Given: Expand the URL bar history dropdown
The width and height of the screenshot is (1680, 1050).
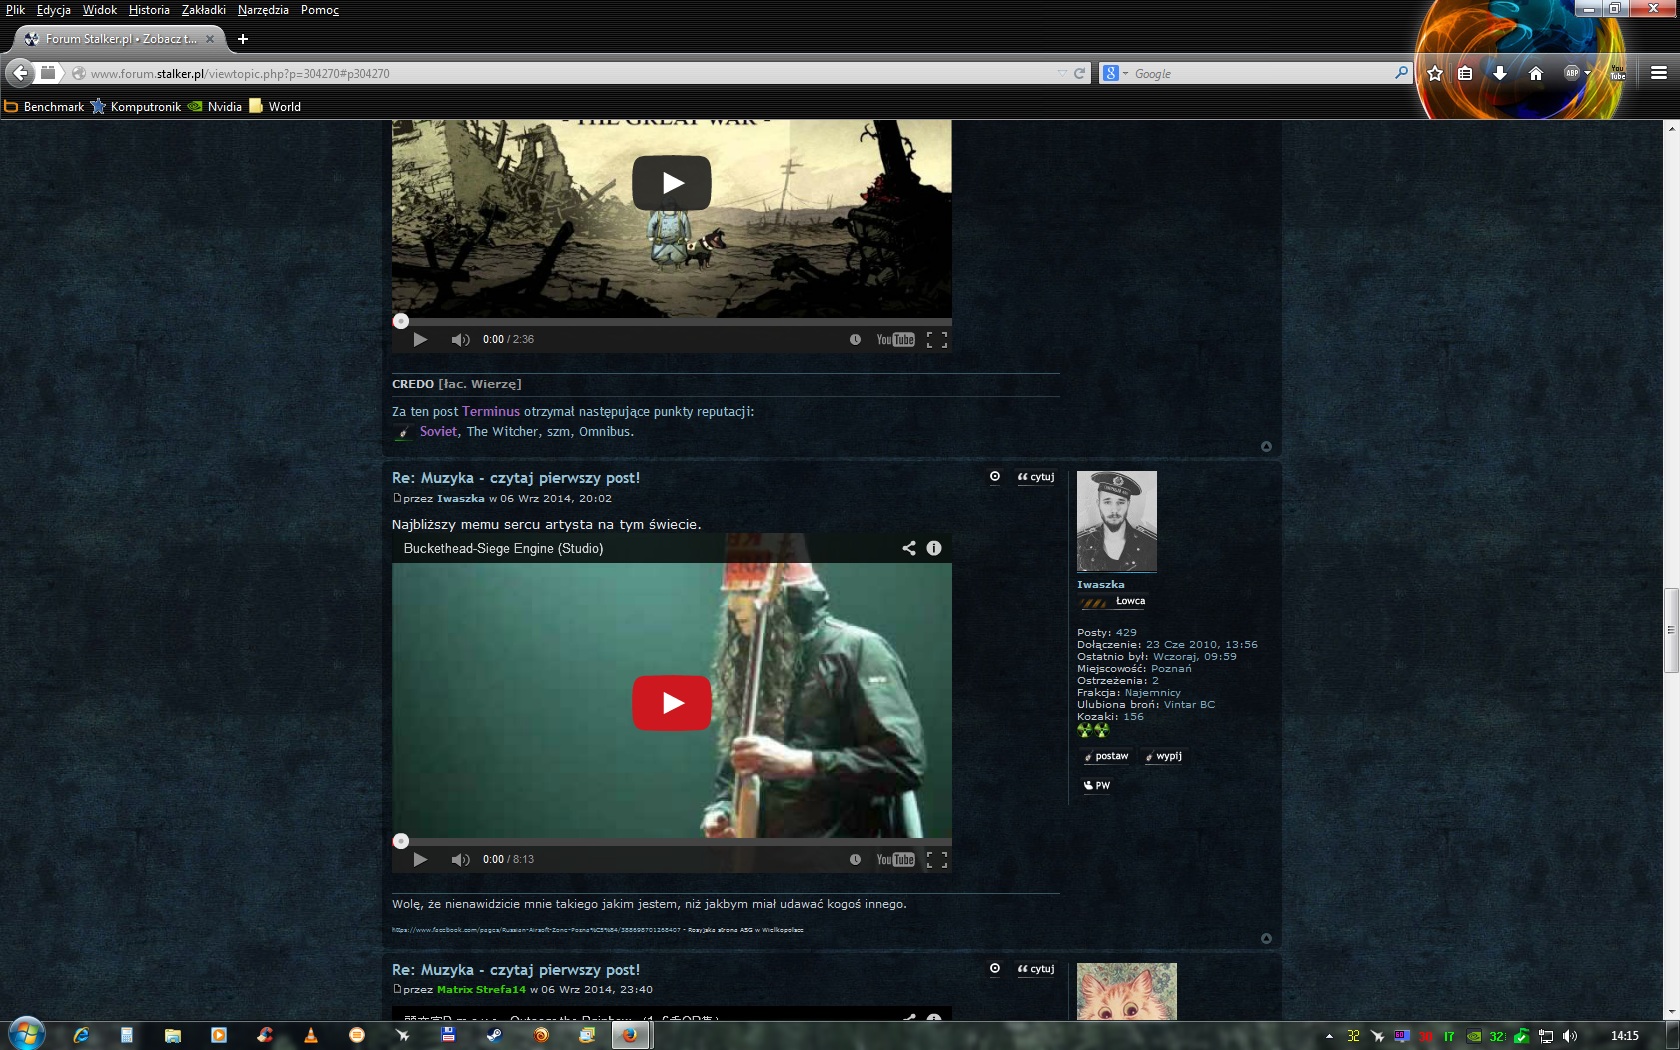Looking at the screenshot, I should (x=1062, y=73).
